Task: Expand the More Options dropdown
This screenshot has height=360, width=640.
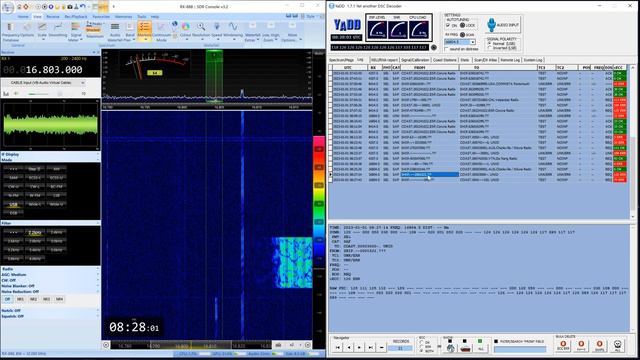Action: (300, 40)
